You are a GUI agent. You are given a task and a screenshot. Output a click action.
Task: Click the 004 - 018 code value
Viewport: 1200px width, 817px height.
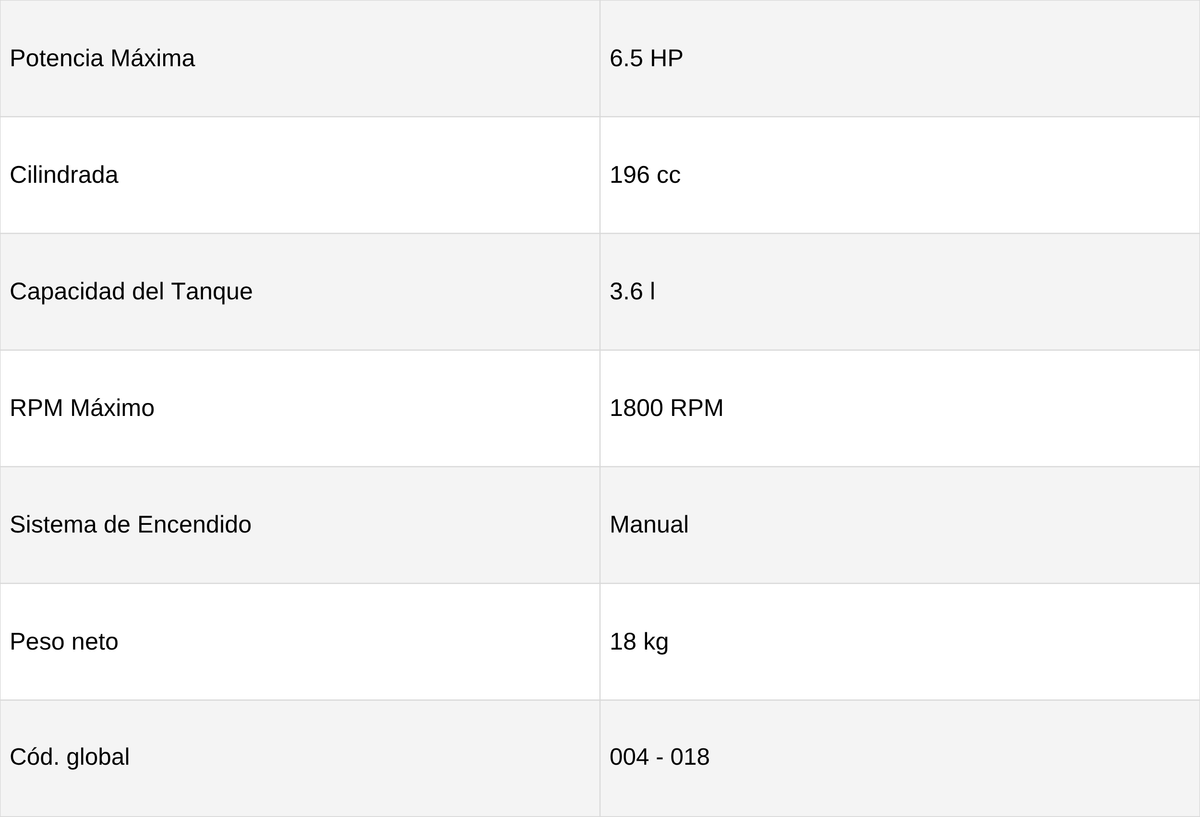click(x=660, y=758)
